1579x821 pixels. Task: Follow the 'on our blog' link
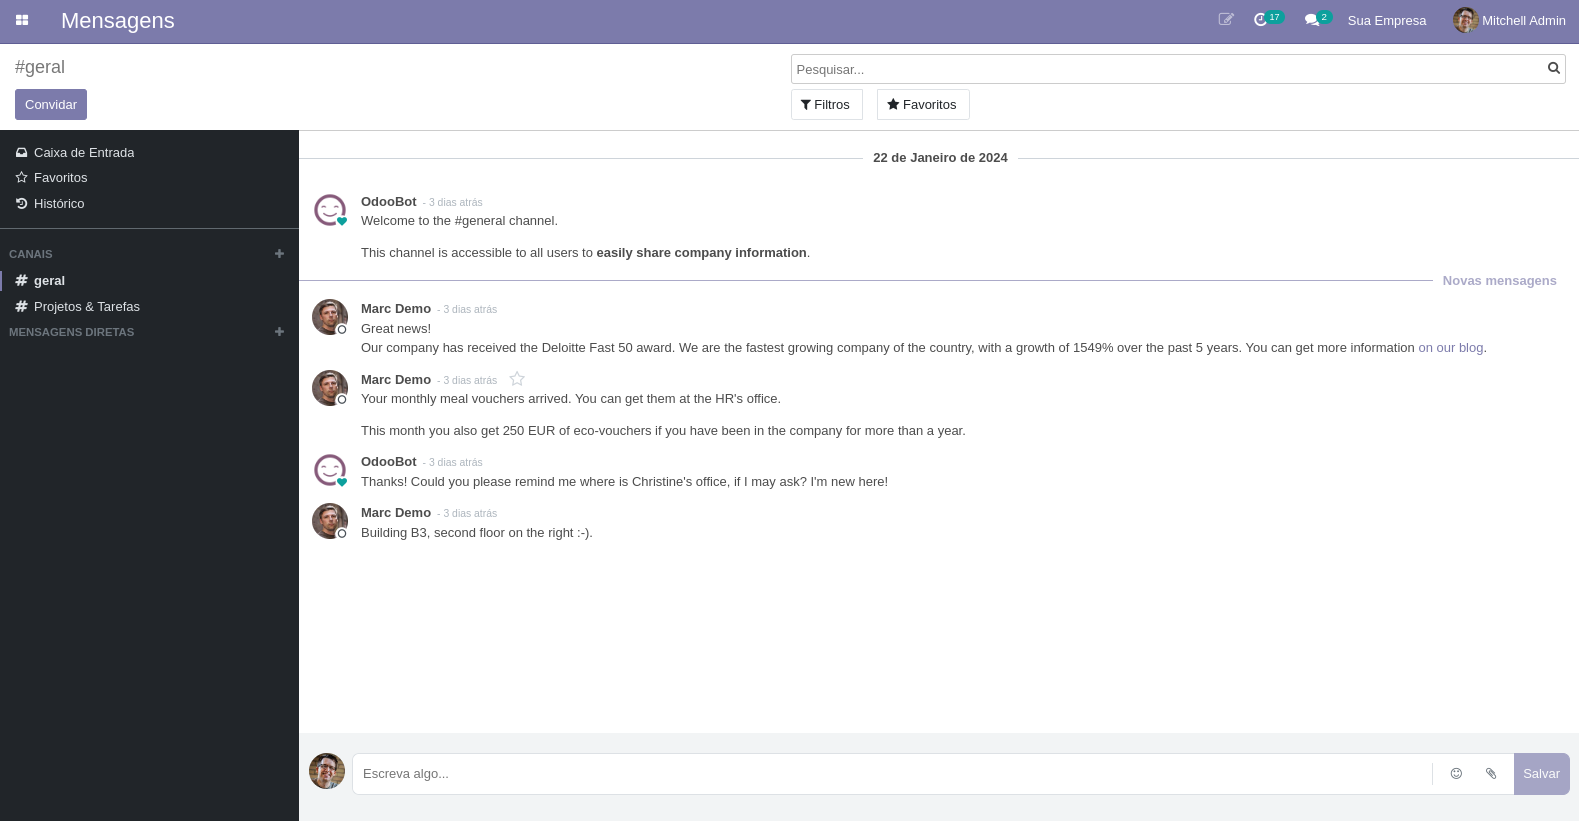tap(1450, 348)
